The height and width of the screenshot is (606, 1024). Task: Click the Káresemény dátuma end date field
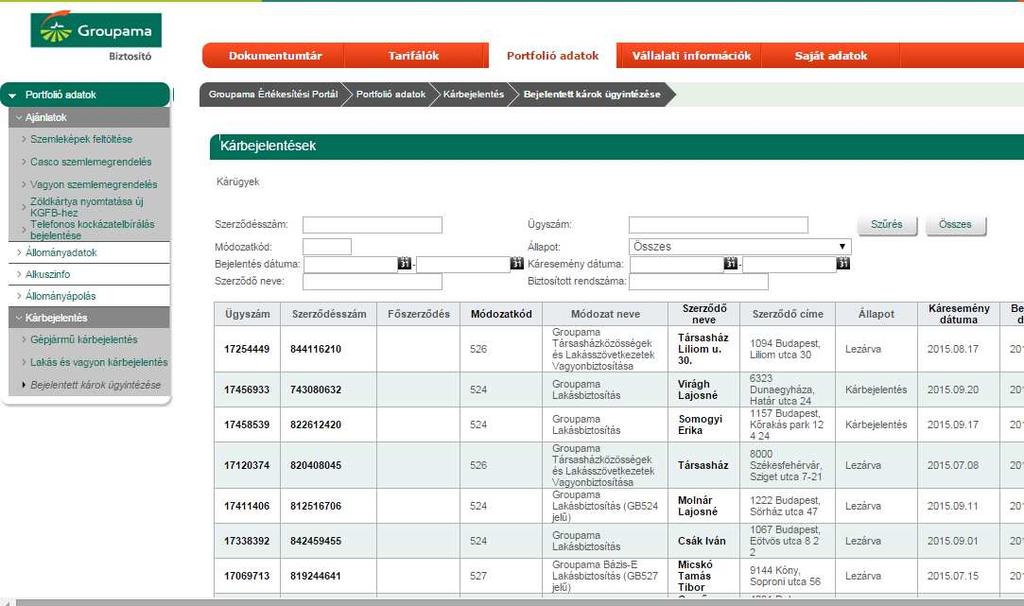[x=790, y=264]
